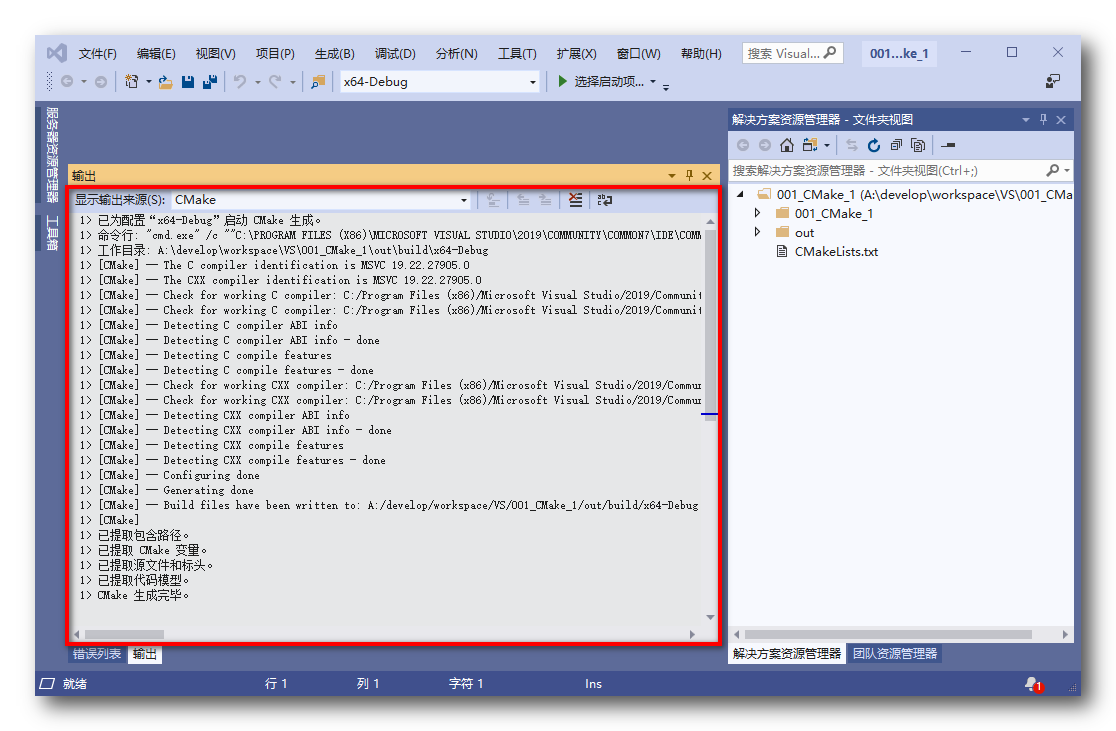1116x731 pixels.
Task: Click the navigate forward arrow in main toolbar
Action: 101,82
